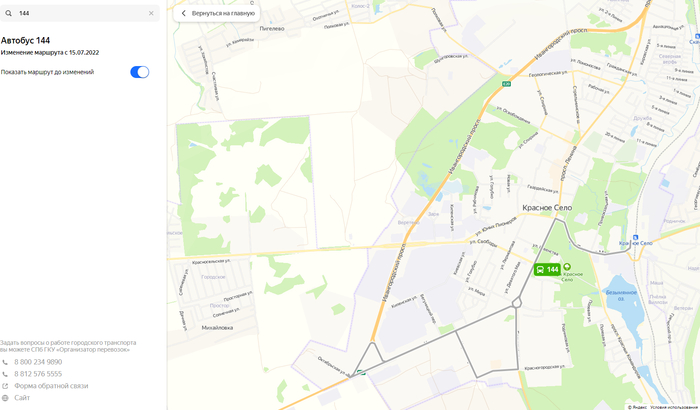
Task: Call number 8 812 576 5555
Action: point(38,374)
